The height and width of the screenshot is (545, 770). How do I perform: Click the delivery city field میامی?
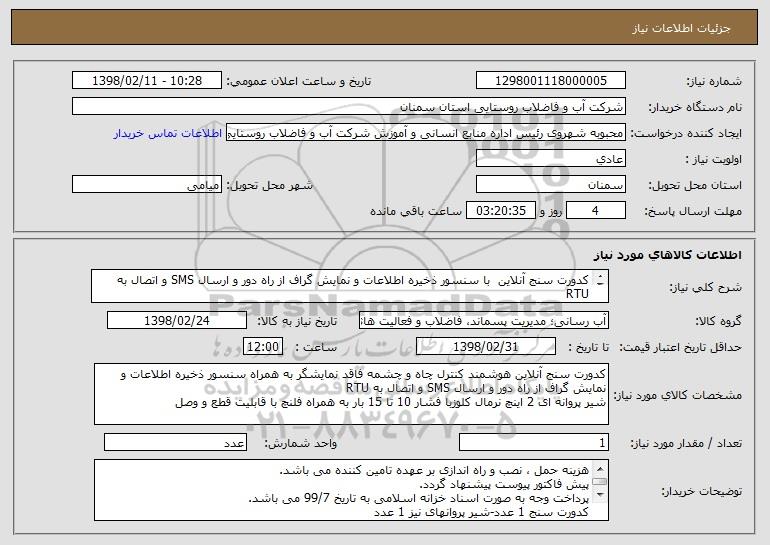coord(147,185)
